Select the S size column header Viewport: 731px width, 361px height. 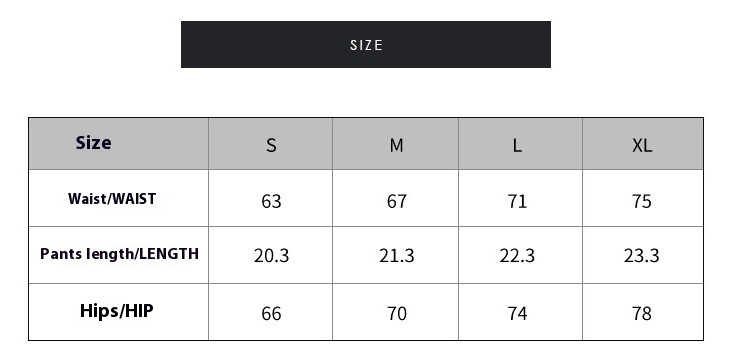tap(271, 146)
